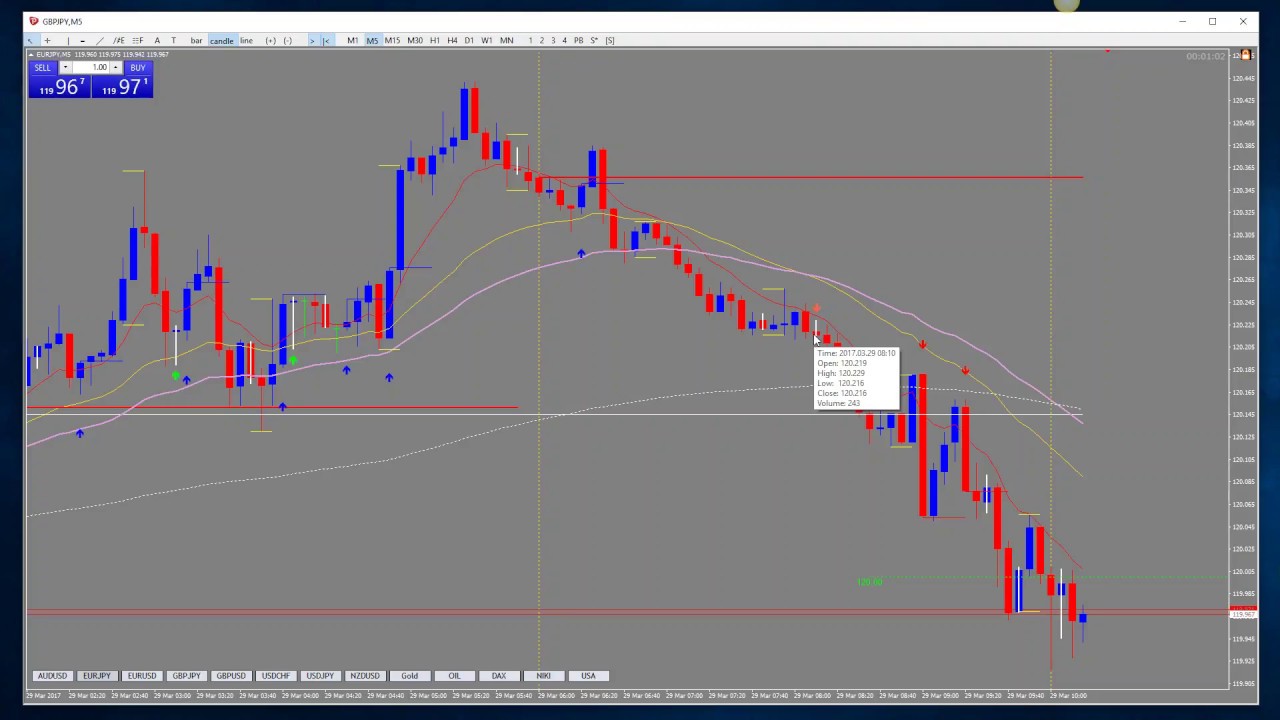Switch to OIL symbol
This screenshot has width=1280, height=720.
(454, 676)
